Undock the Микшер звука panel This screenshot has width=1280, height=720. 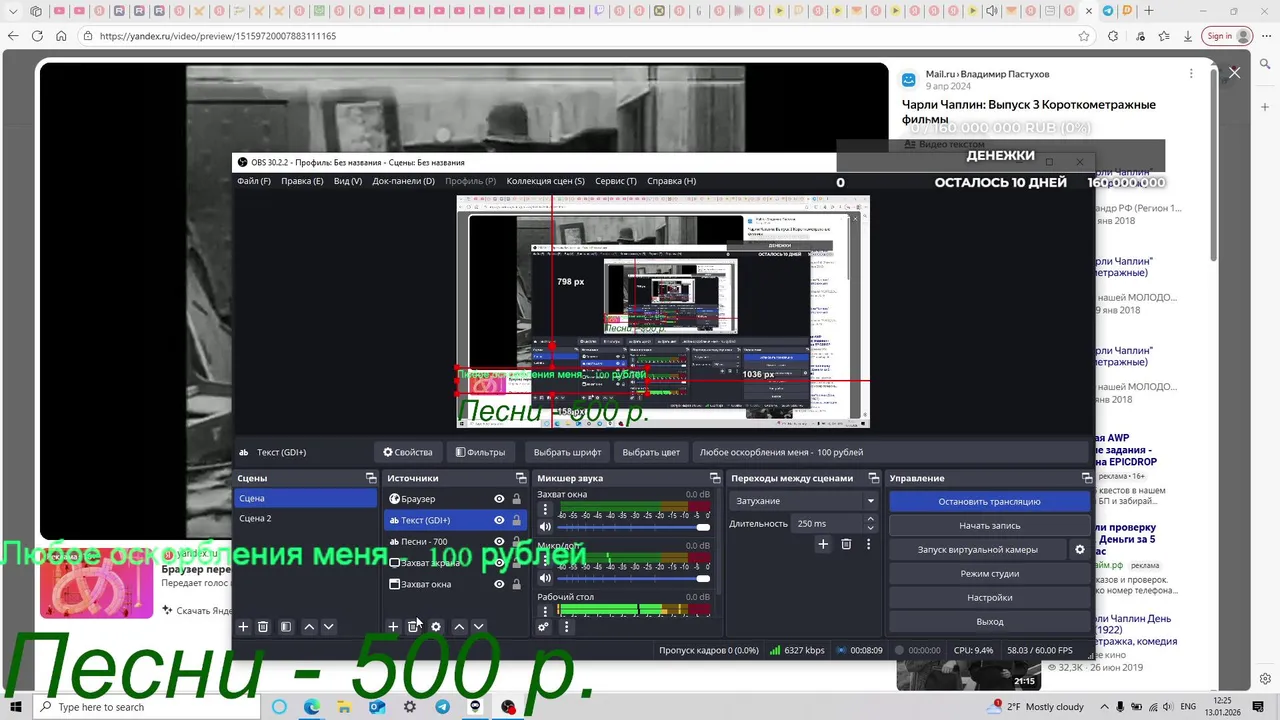(715, 478)
